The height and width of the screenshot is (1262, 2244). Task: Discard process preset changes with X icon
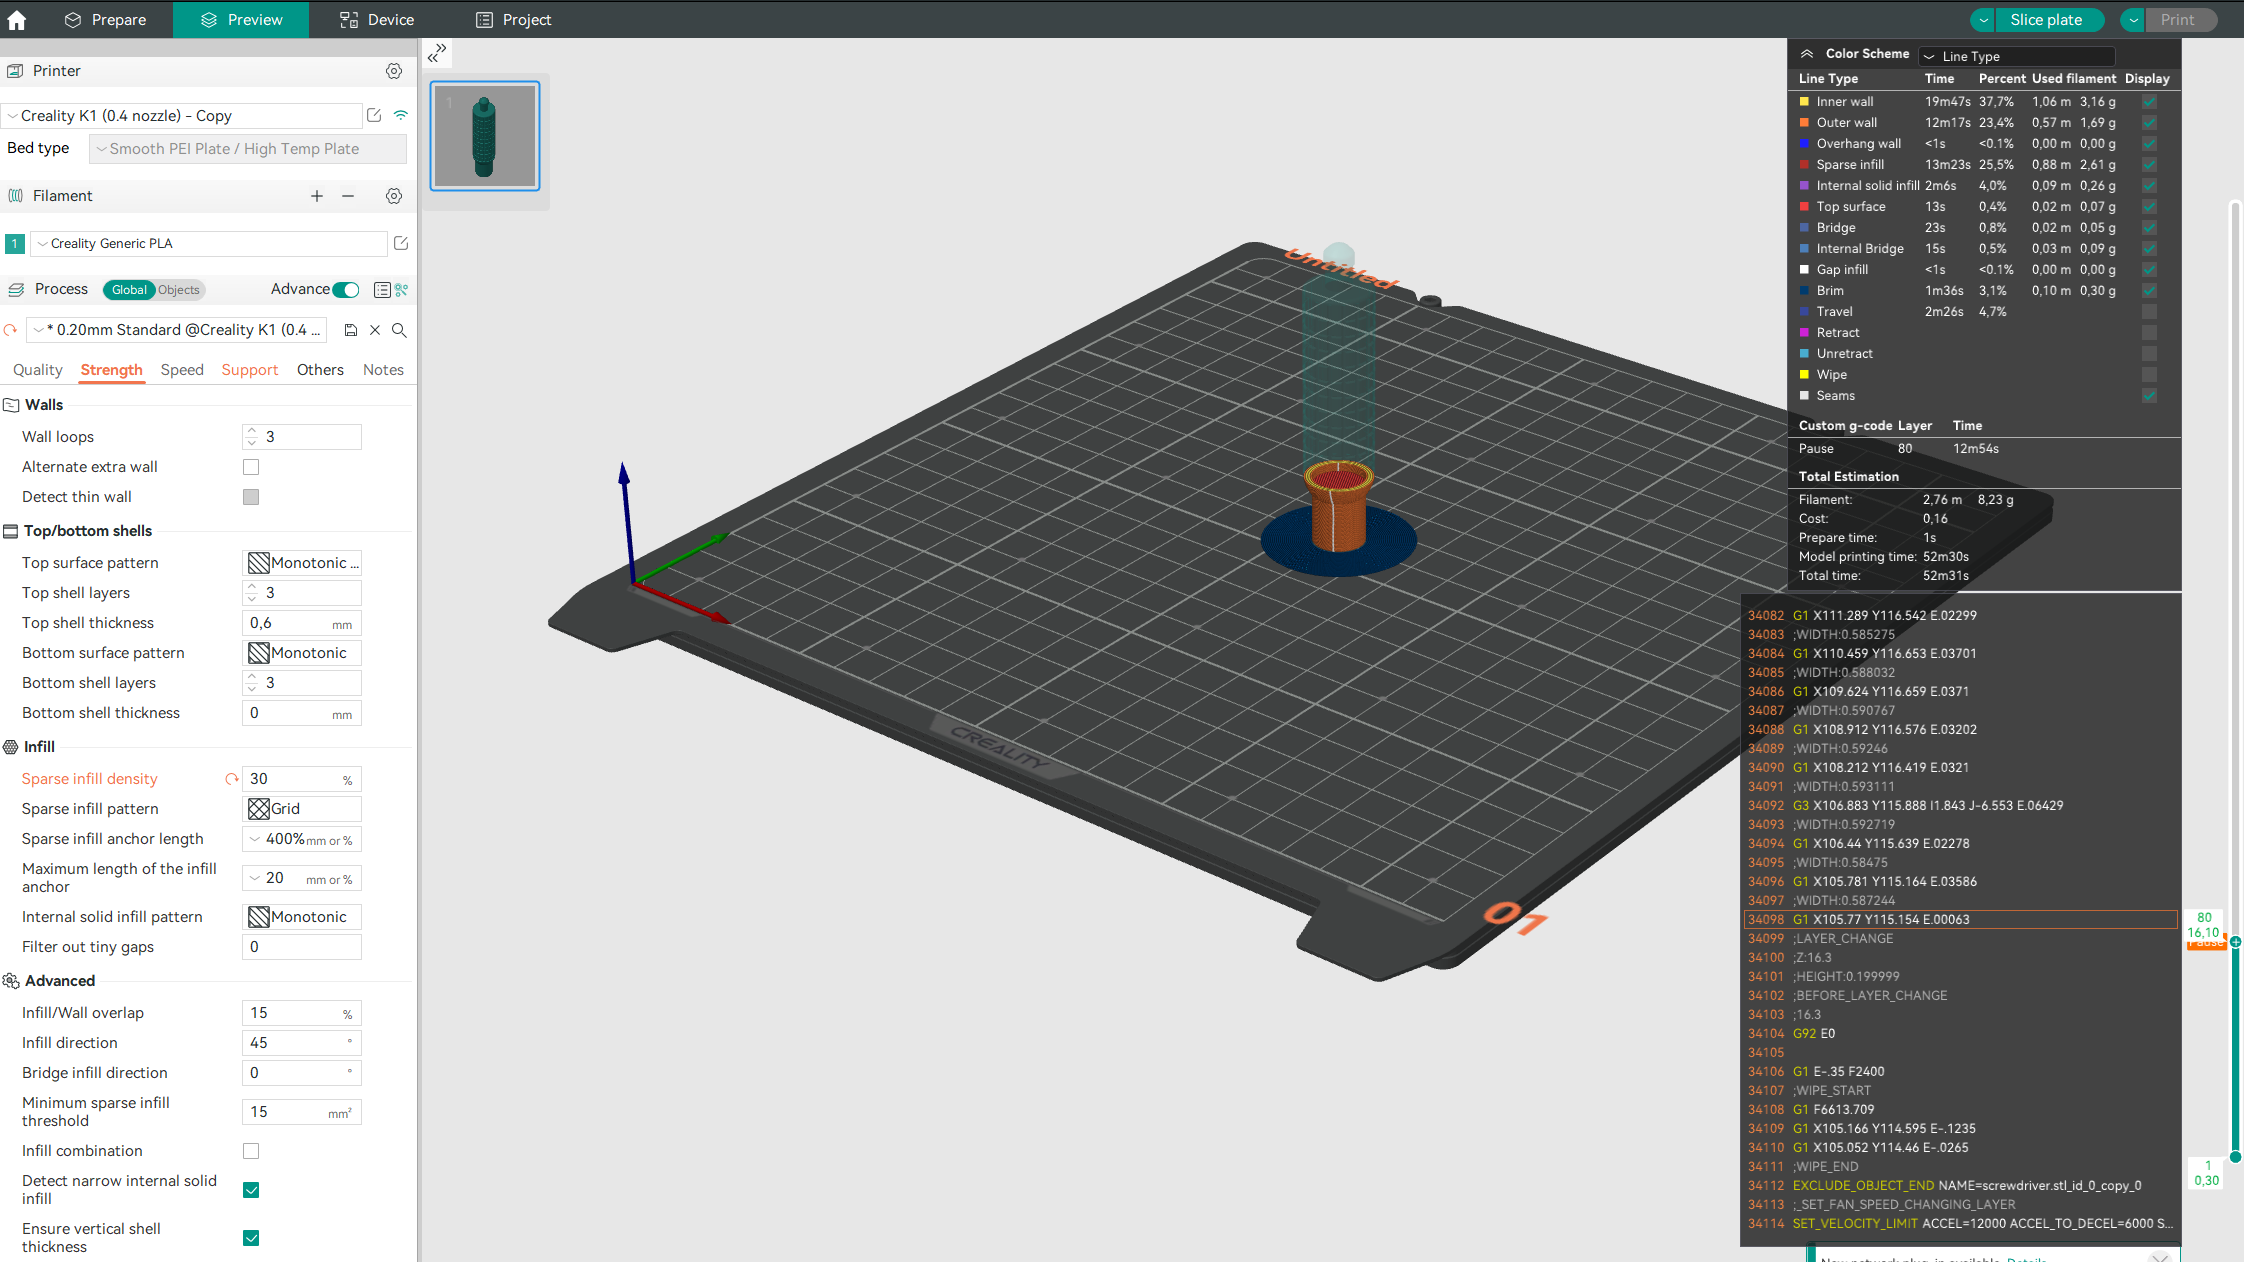(x=375, y=330)
